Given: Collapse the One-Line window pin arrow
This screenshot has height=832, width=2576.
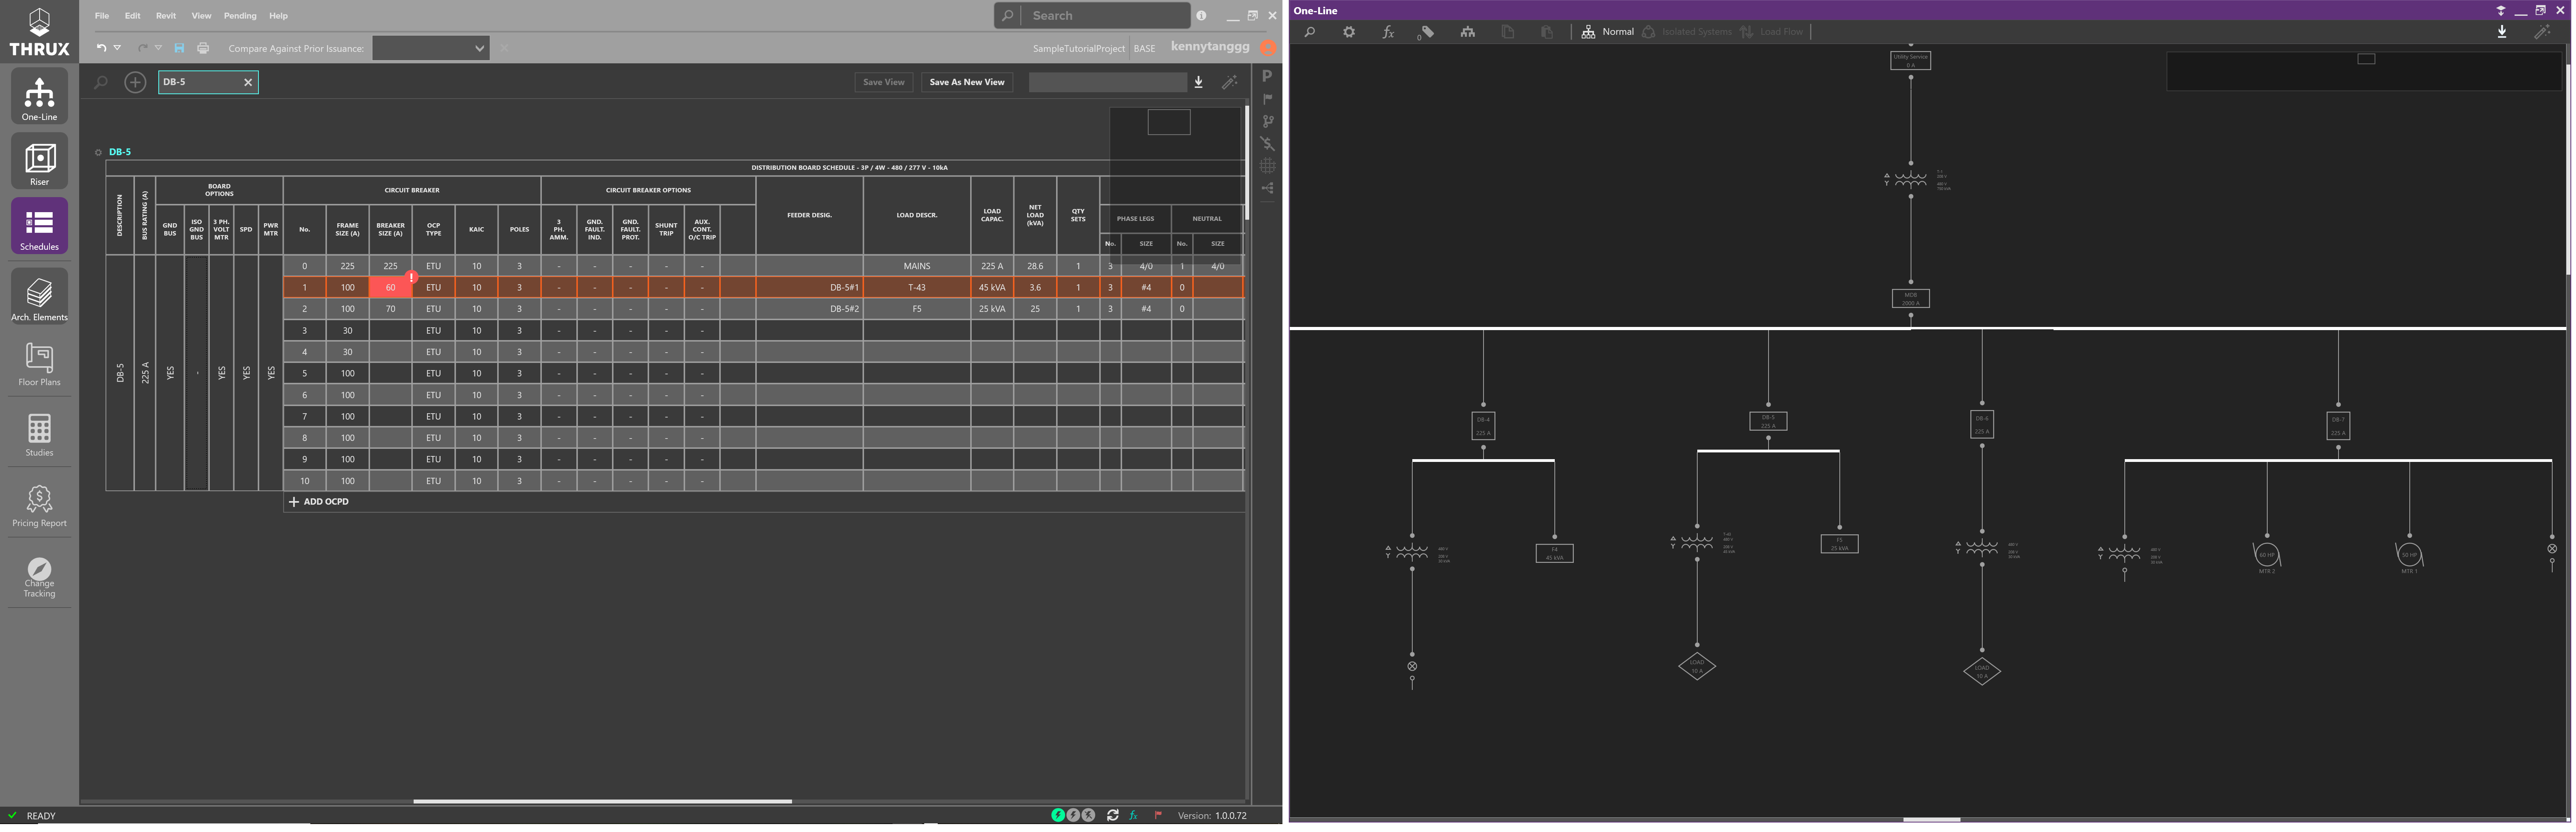Looking at the screenshot, I should pyautogui.click(x=2501, y=11).
